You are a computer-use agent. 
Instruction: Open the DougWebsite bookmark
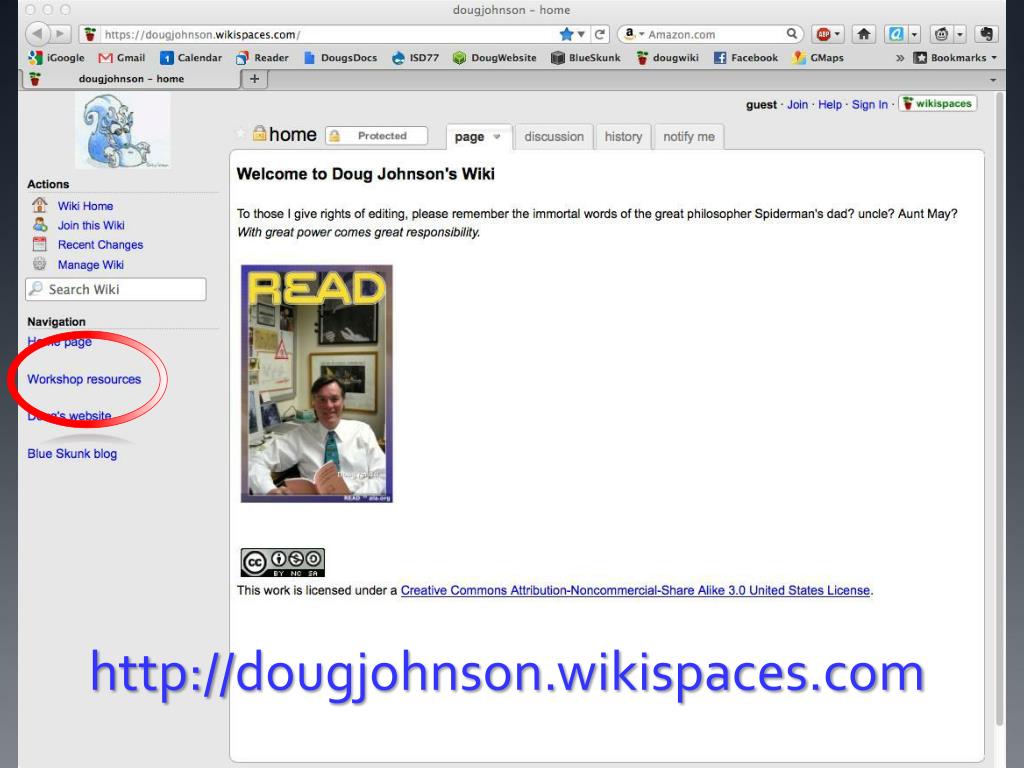point(494,57)
